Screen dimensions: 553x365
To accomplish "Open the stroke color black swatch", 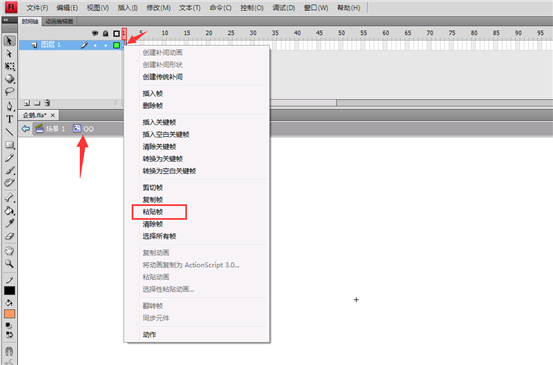I will pos(10,291).
